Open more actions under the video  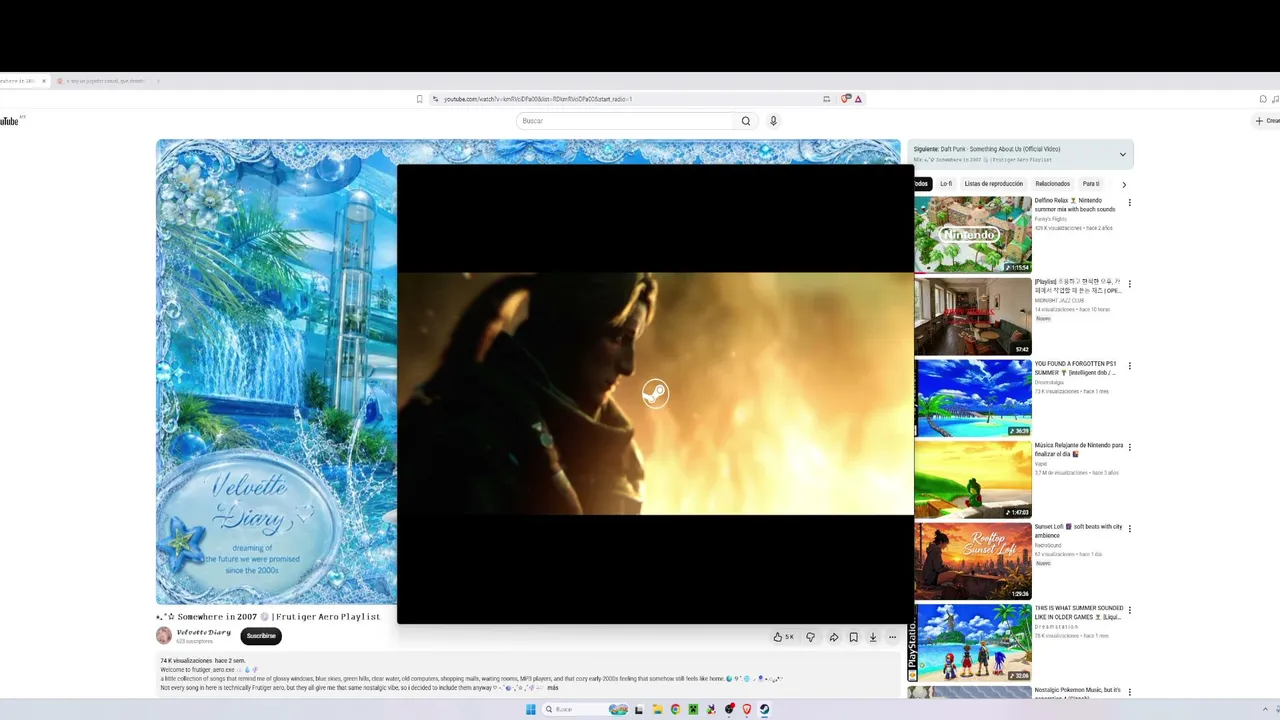[x=893, y=637]
